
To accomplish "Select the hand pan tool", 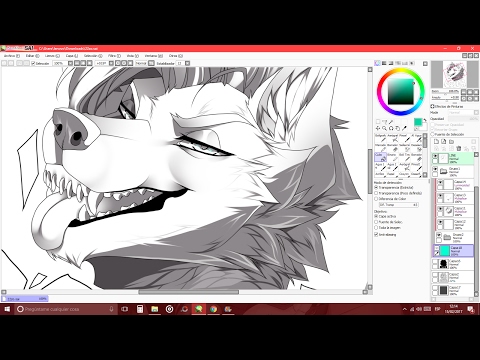I will 398,128.
